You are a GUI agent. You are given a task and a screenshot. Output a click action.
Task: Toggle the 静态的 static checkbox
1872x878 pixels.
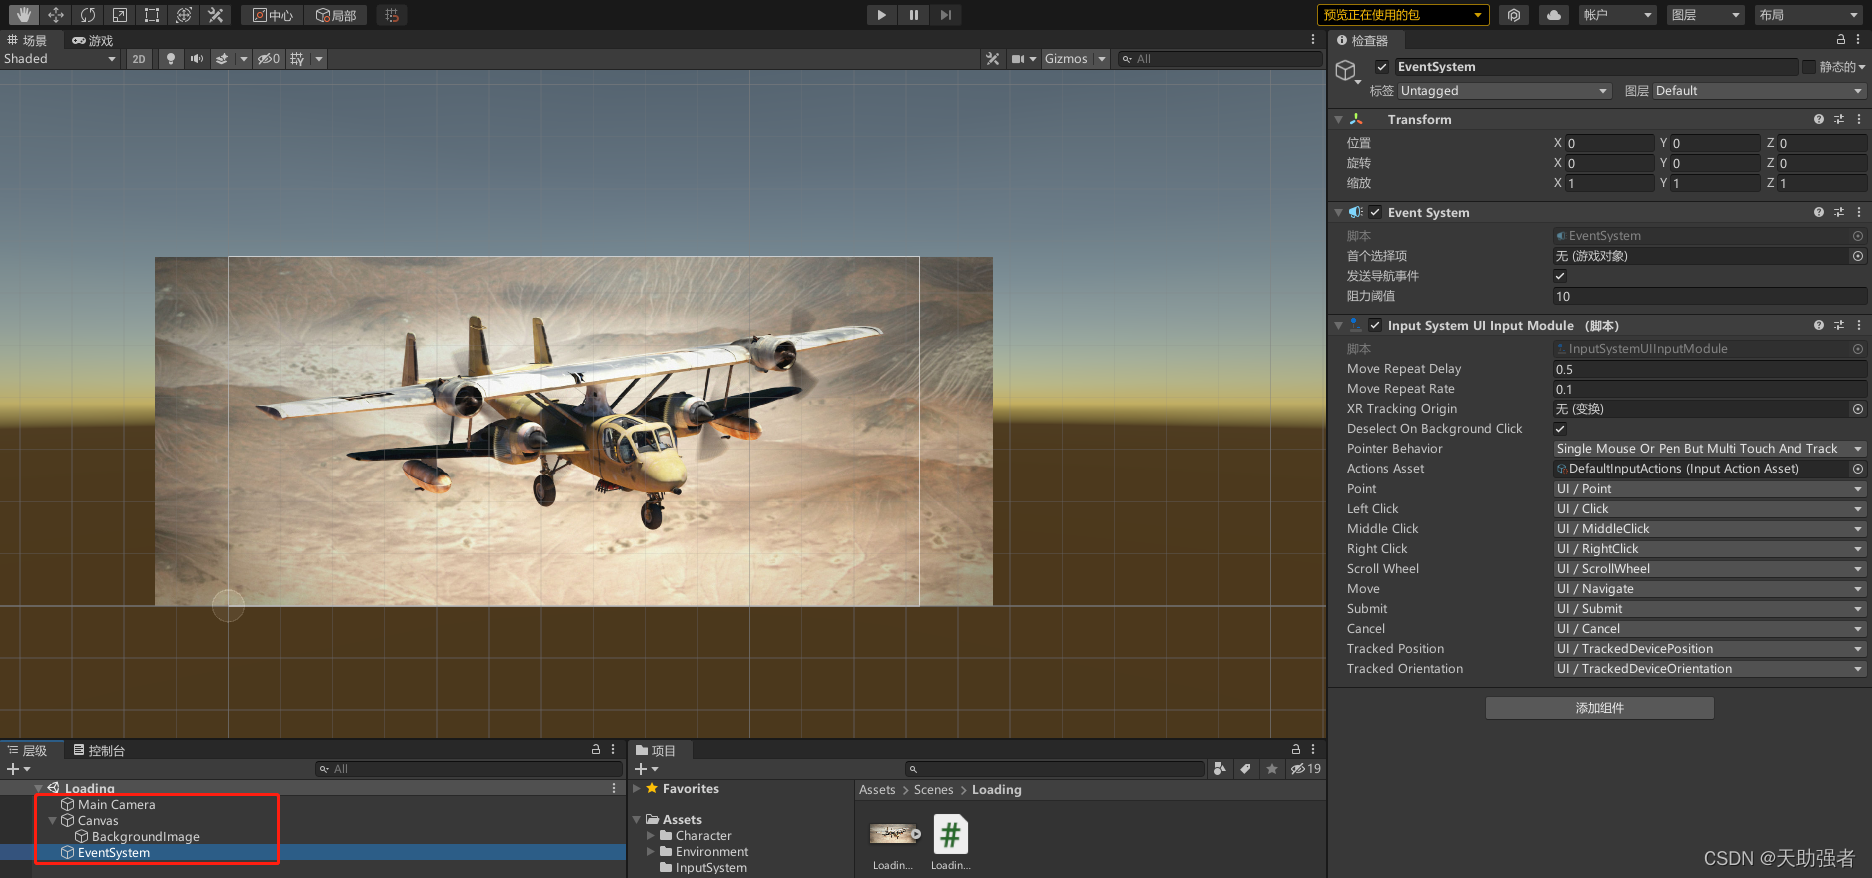pyautogui.click(x=1809, y=67)
